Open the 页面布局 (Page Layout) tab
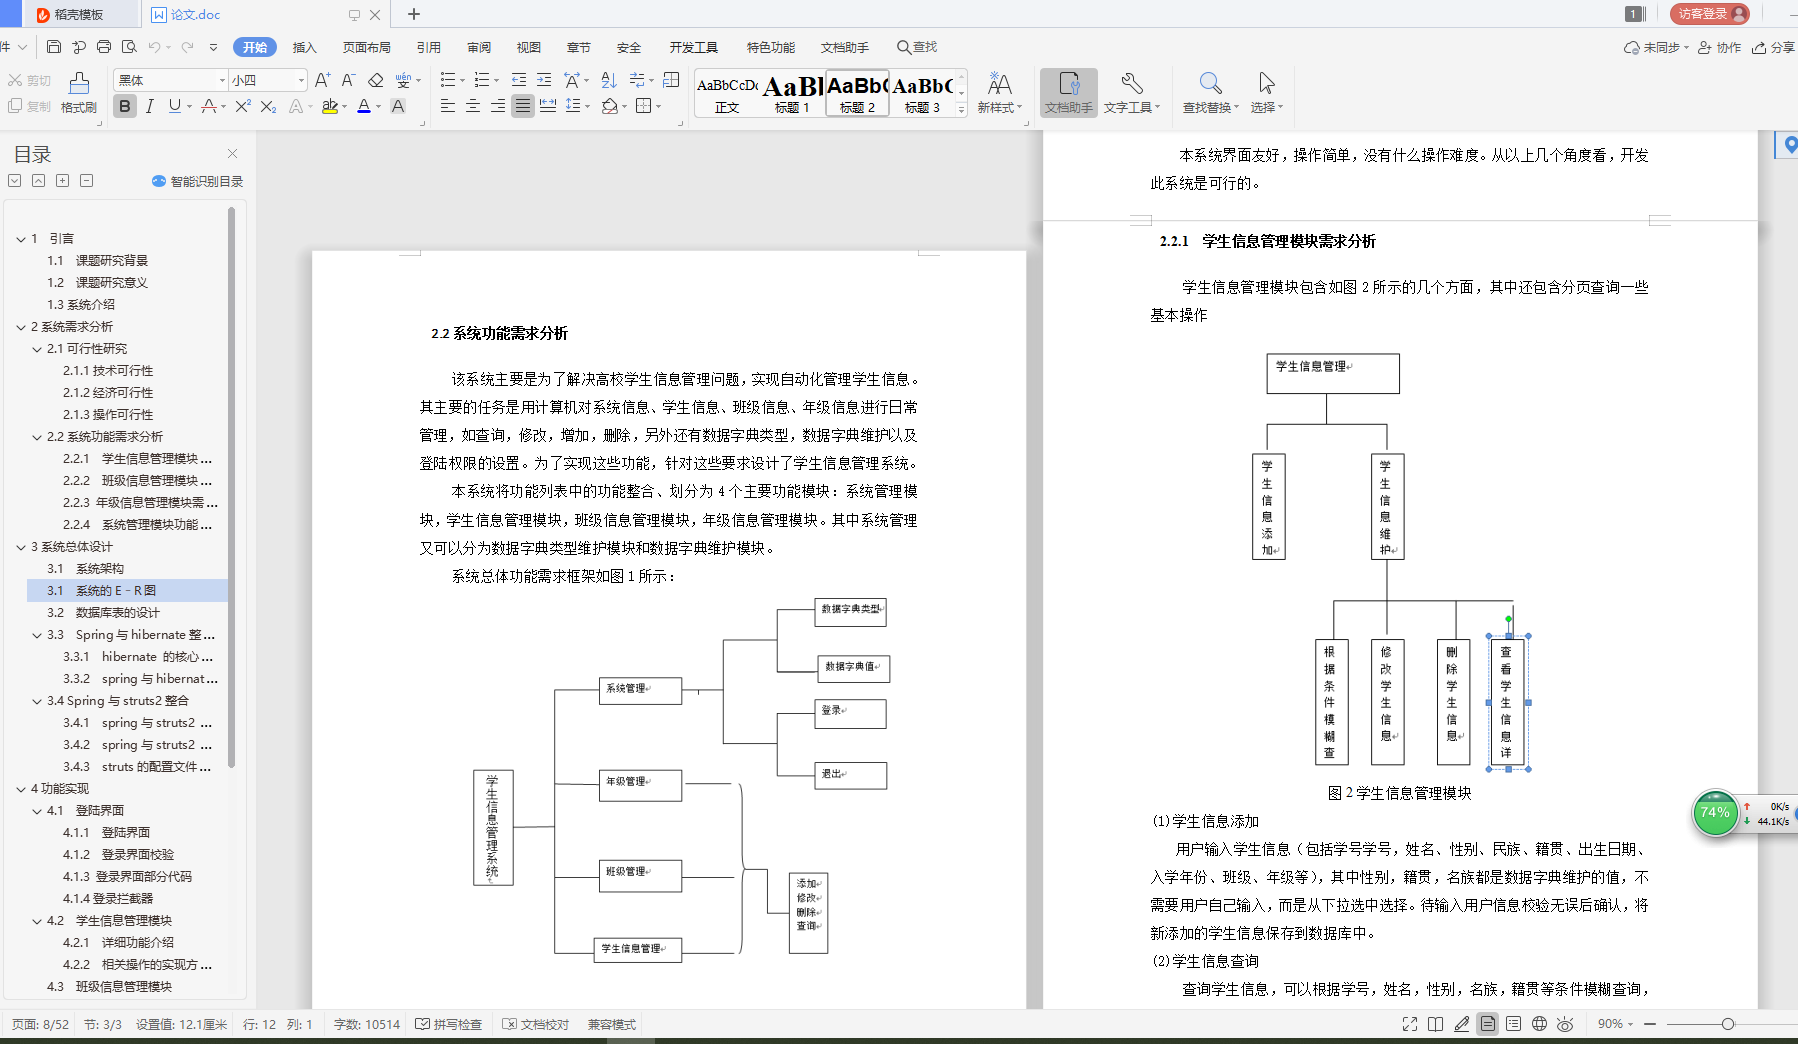The width and height of the screenshot is (1798, 1044). (x=367, y=47)
